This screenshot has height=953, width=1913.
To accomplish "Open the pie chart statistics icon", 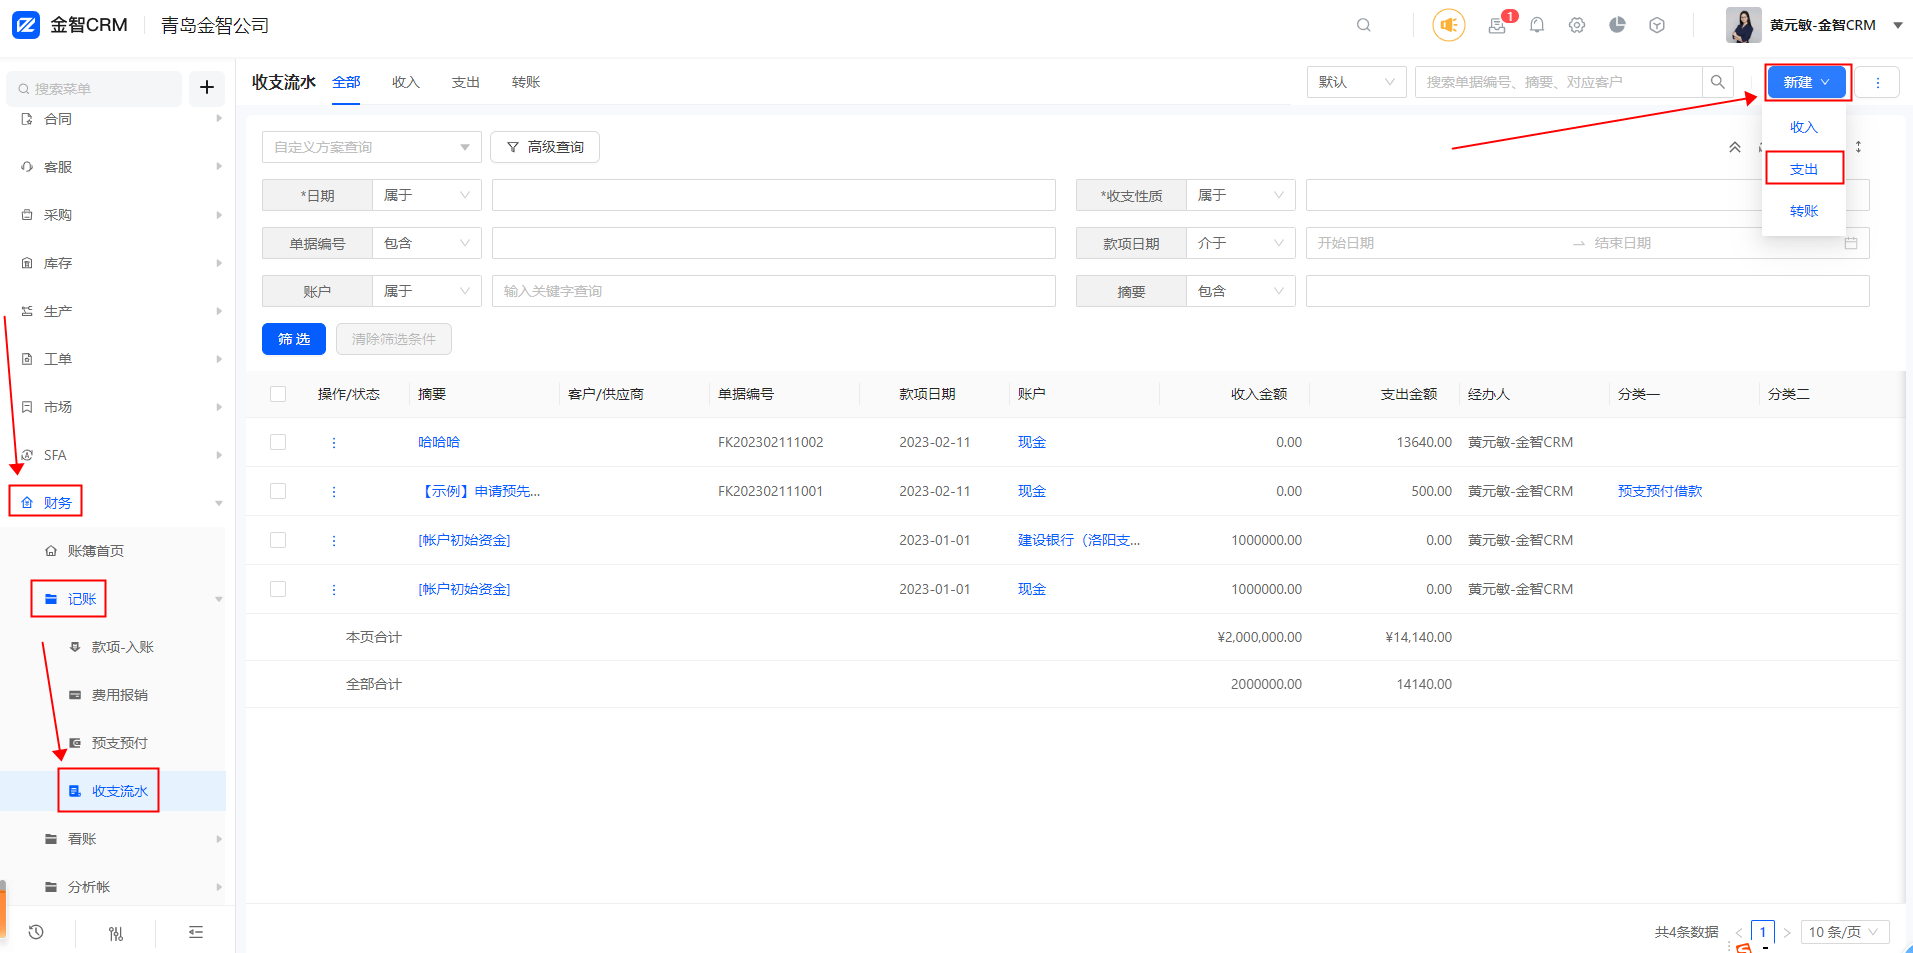I will tap(1617, 25).
